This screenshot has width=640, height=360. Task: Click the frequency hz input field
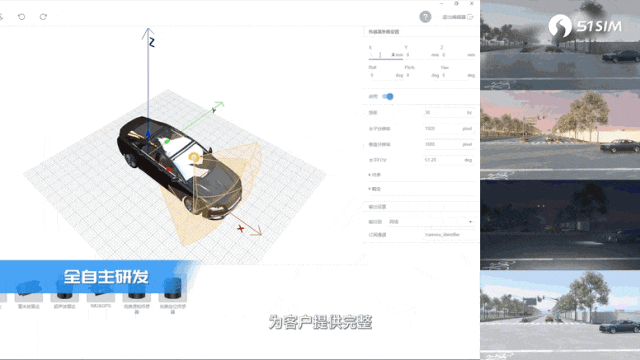click(449, 112)
